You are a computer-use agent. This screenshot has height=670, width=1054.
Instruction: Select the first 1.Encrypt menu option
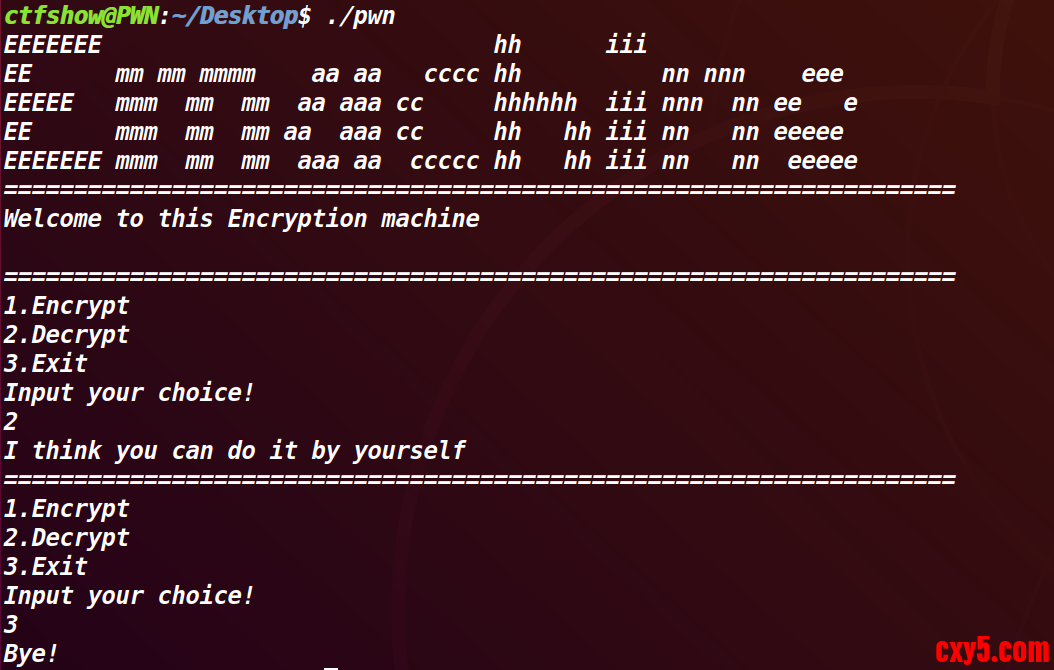point(66,306)
